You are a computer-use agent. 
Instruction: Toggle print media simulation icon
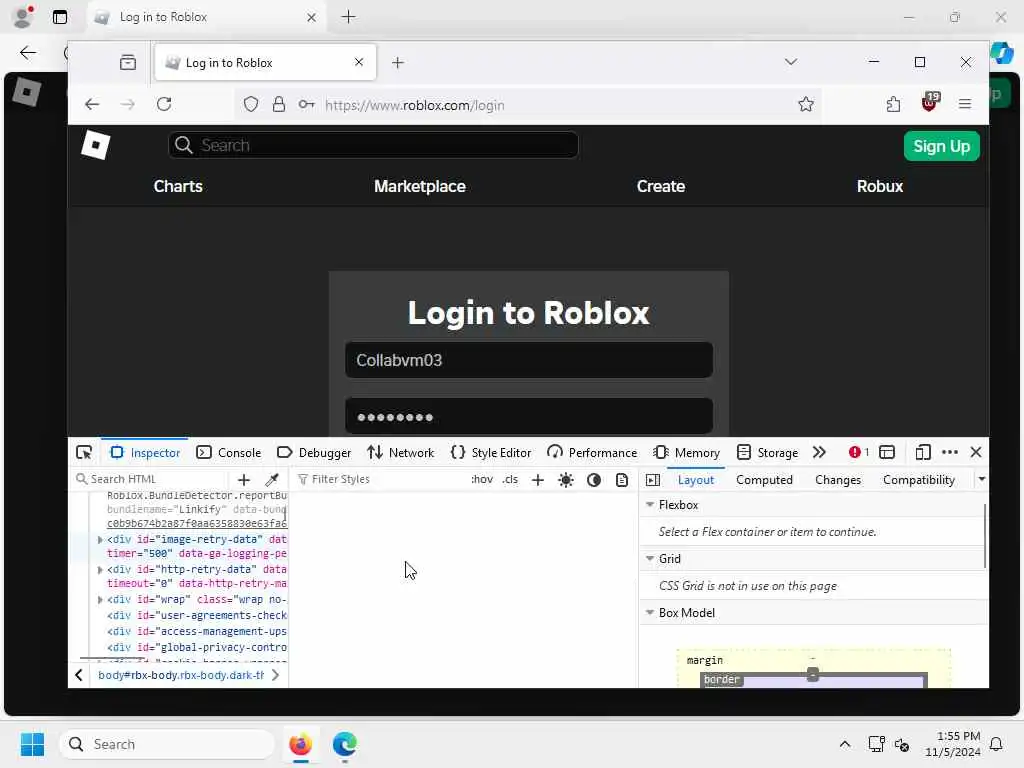point(622,480)
